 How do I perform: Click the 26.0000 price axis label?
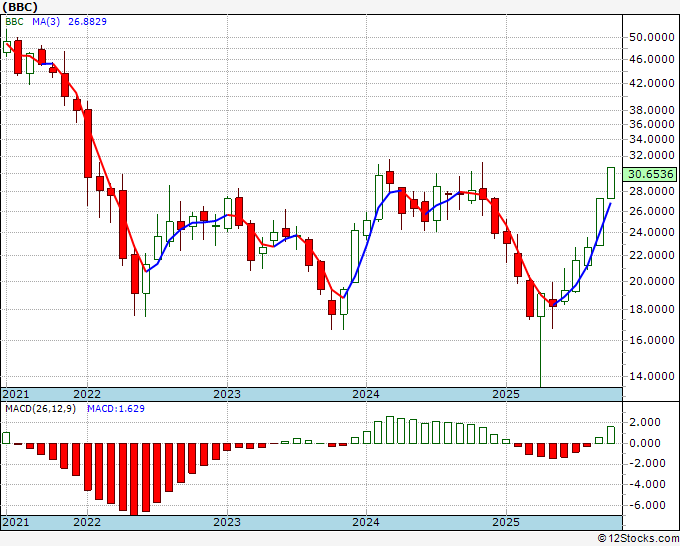click(x=651, y=211)
